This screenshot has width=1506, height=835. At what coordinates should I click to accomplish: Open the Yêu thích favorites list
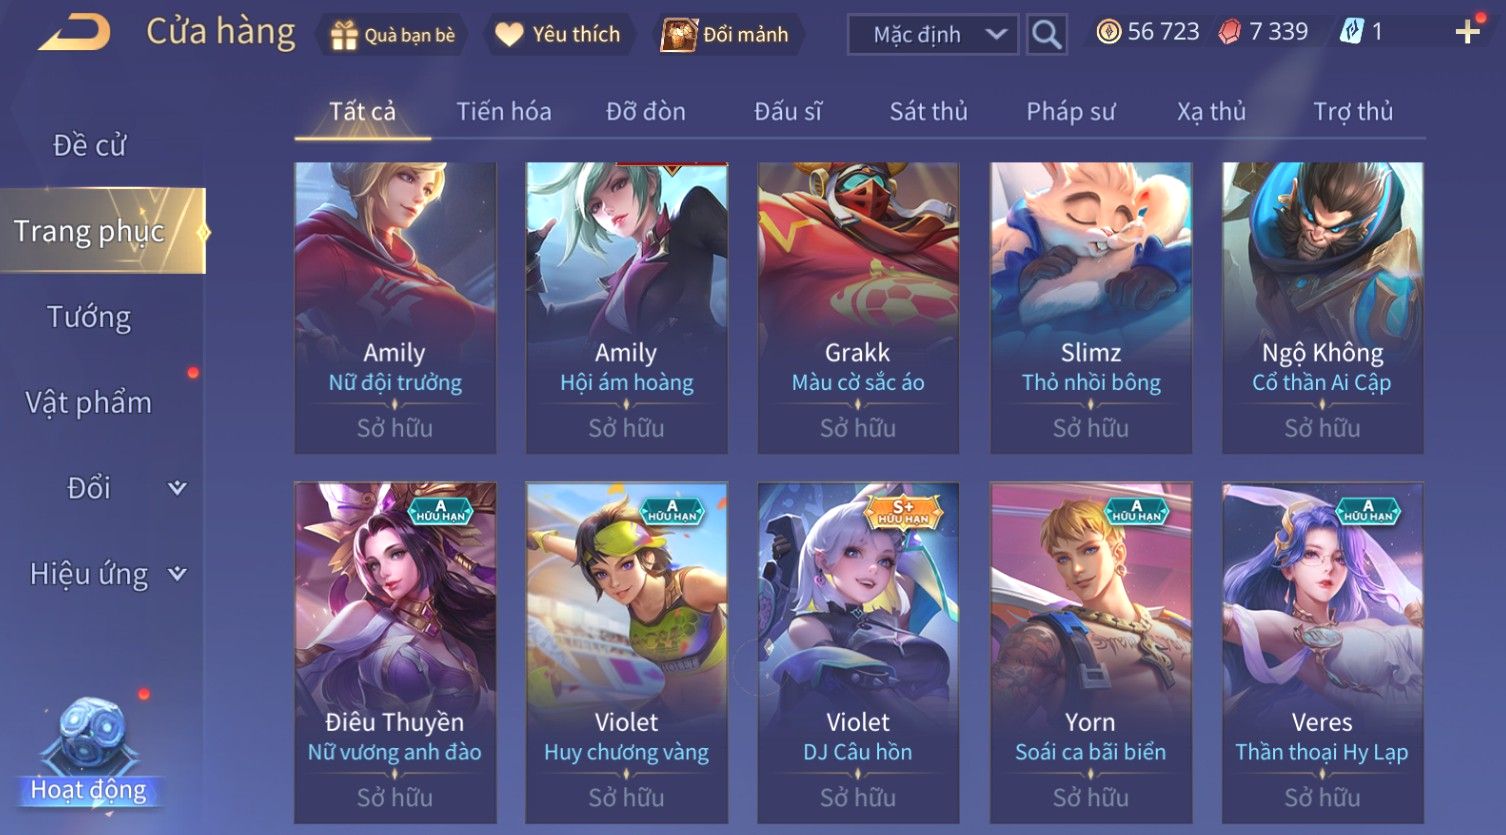coord(558,35)
